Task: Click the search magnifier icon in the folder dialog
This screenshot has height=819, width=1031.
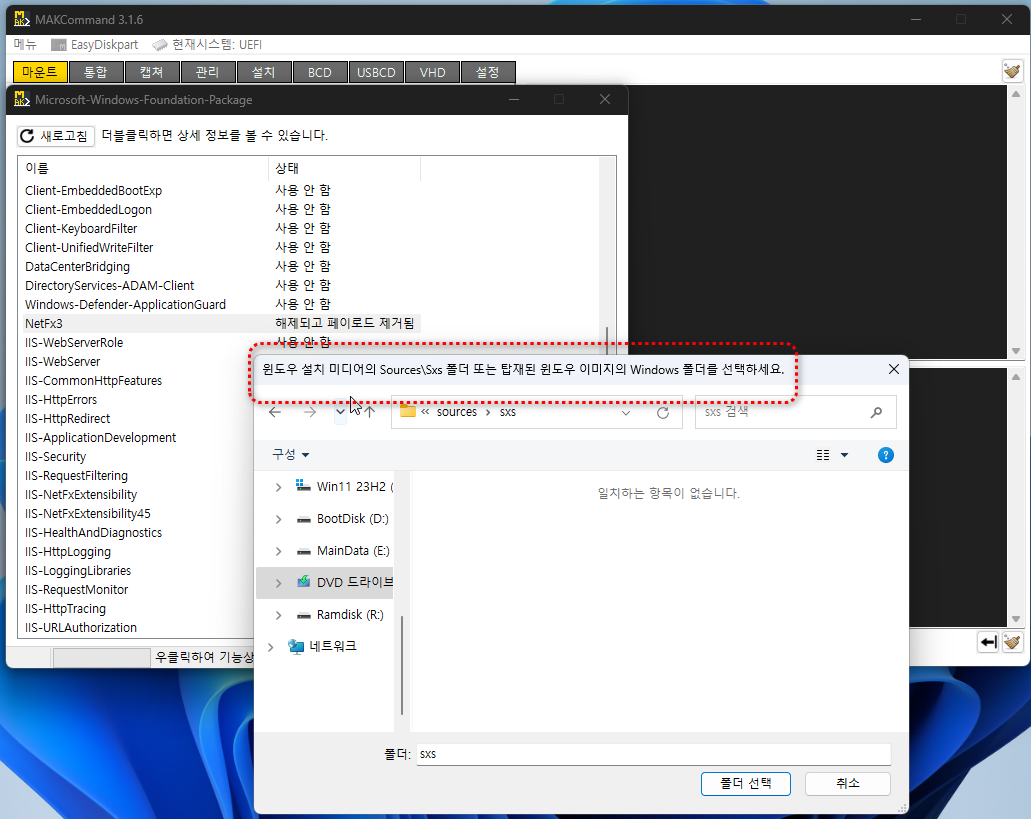Action: coord(876,412)
